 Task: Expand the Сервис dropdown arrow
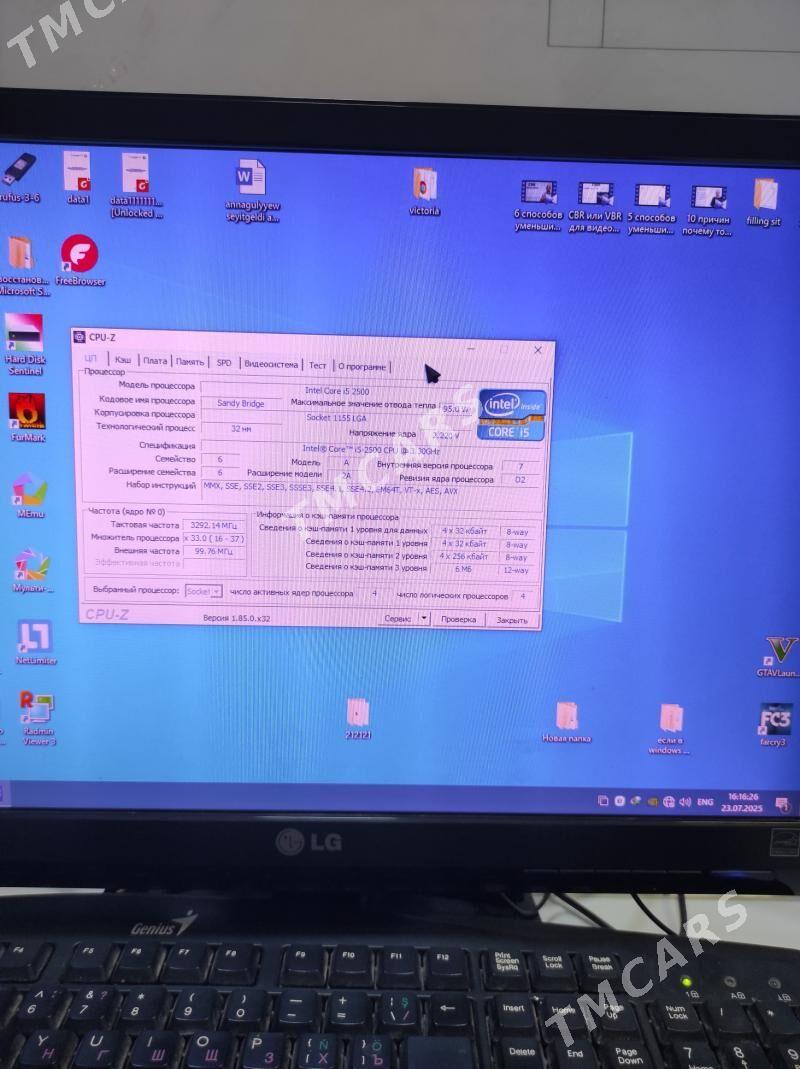(x=424, y=618)
